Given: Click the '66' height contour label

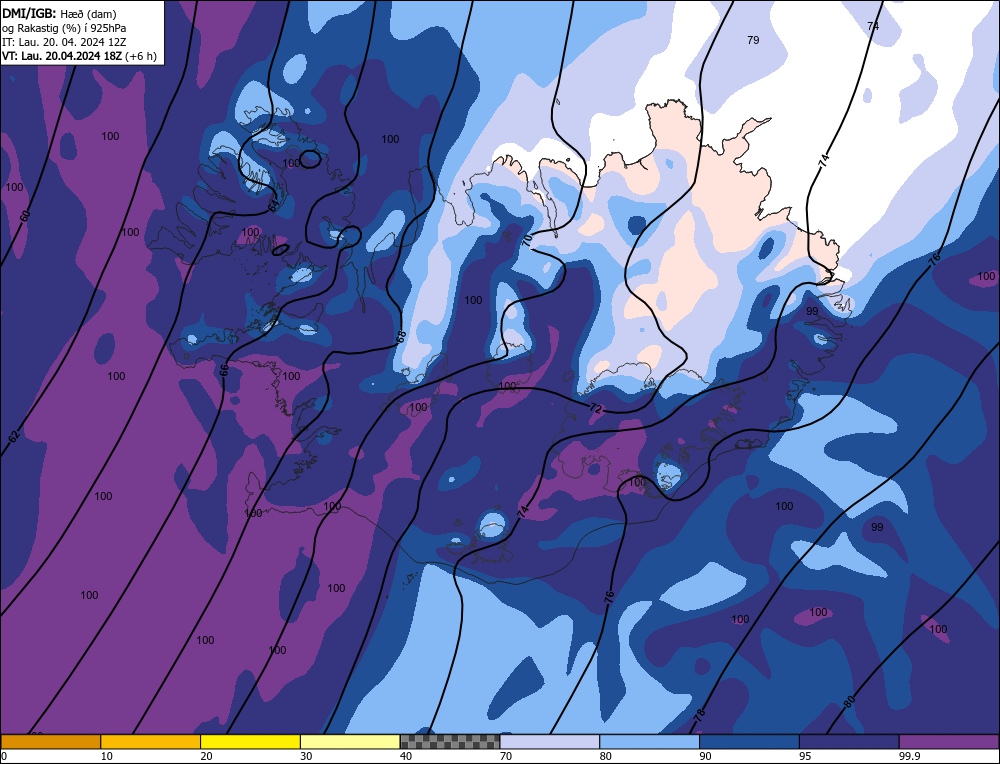Looking at the screenshot, I should (x=224, y=370).
